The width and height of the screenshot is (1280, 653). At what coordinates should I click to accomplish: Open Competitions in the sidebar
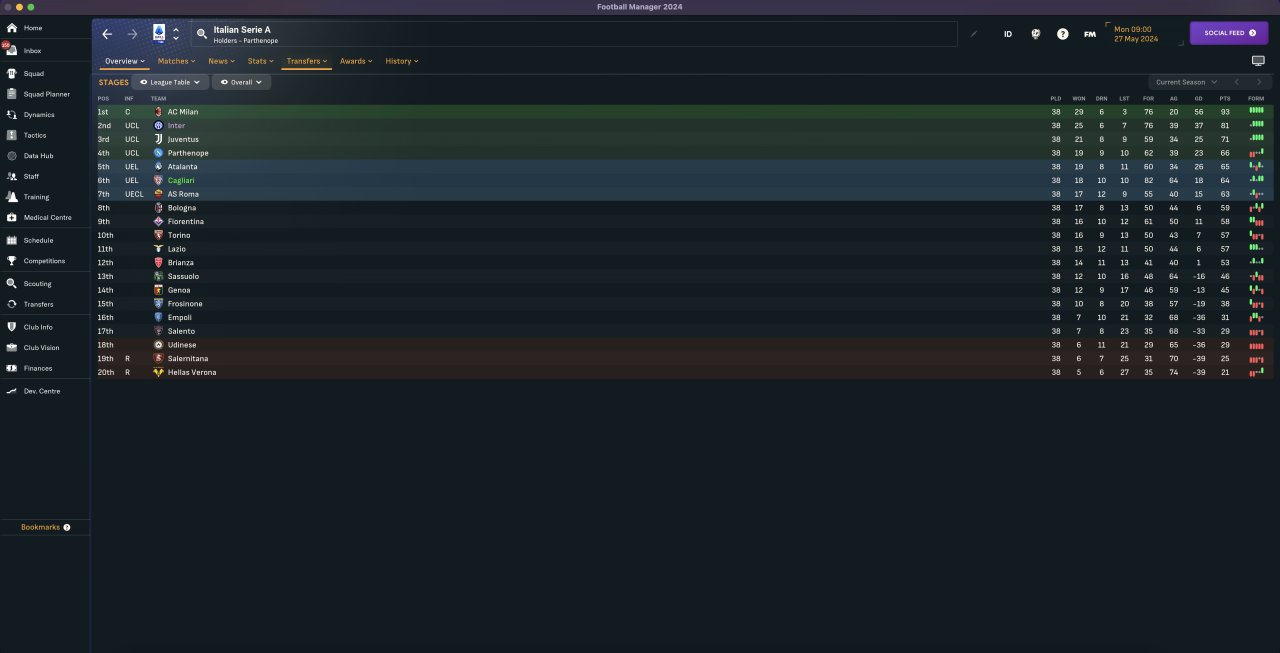pyautogui.click(x=44, y=261)
